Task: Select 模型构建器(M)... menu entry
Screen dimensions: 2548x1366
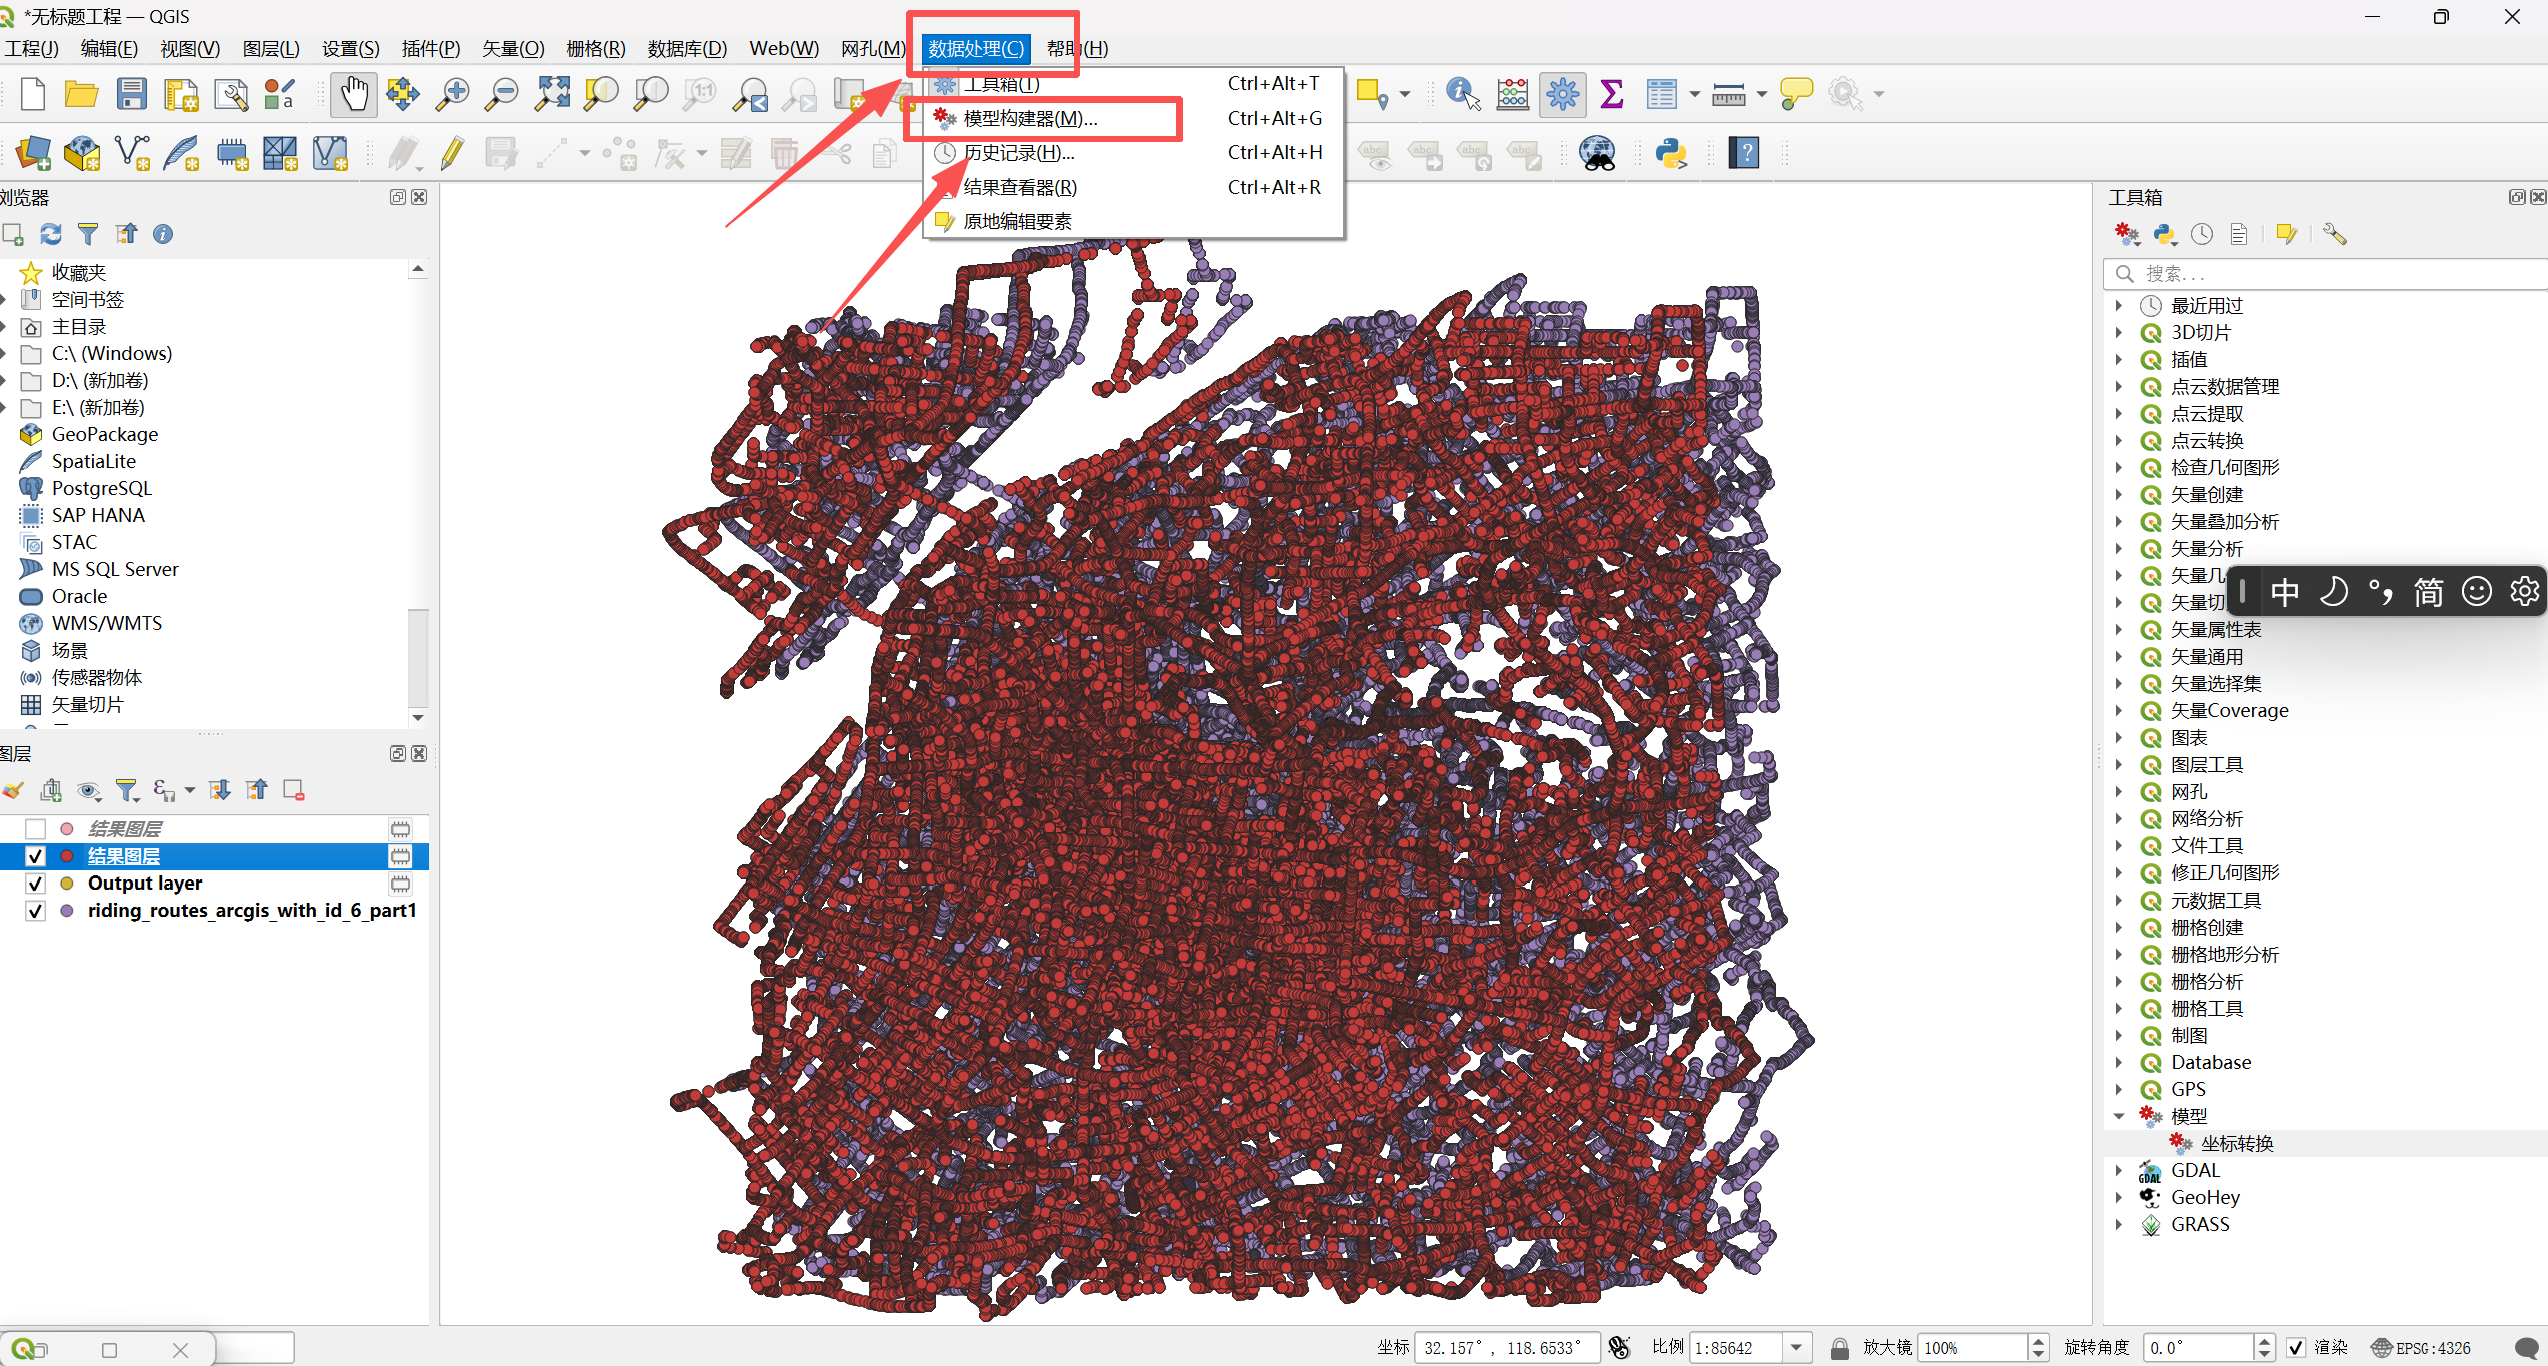Action: (1030, 119)
